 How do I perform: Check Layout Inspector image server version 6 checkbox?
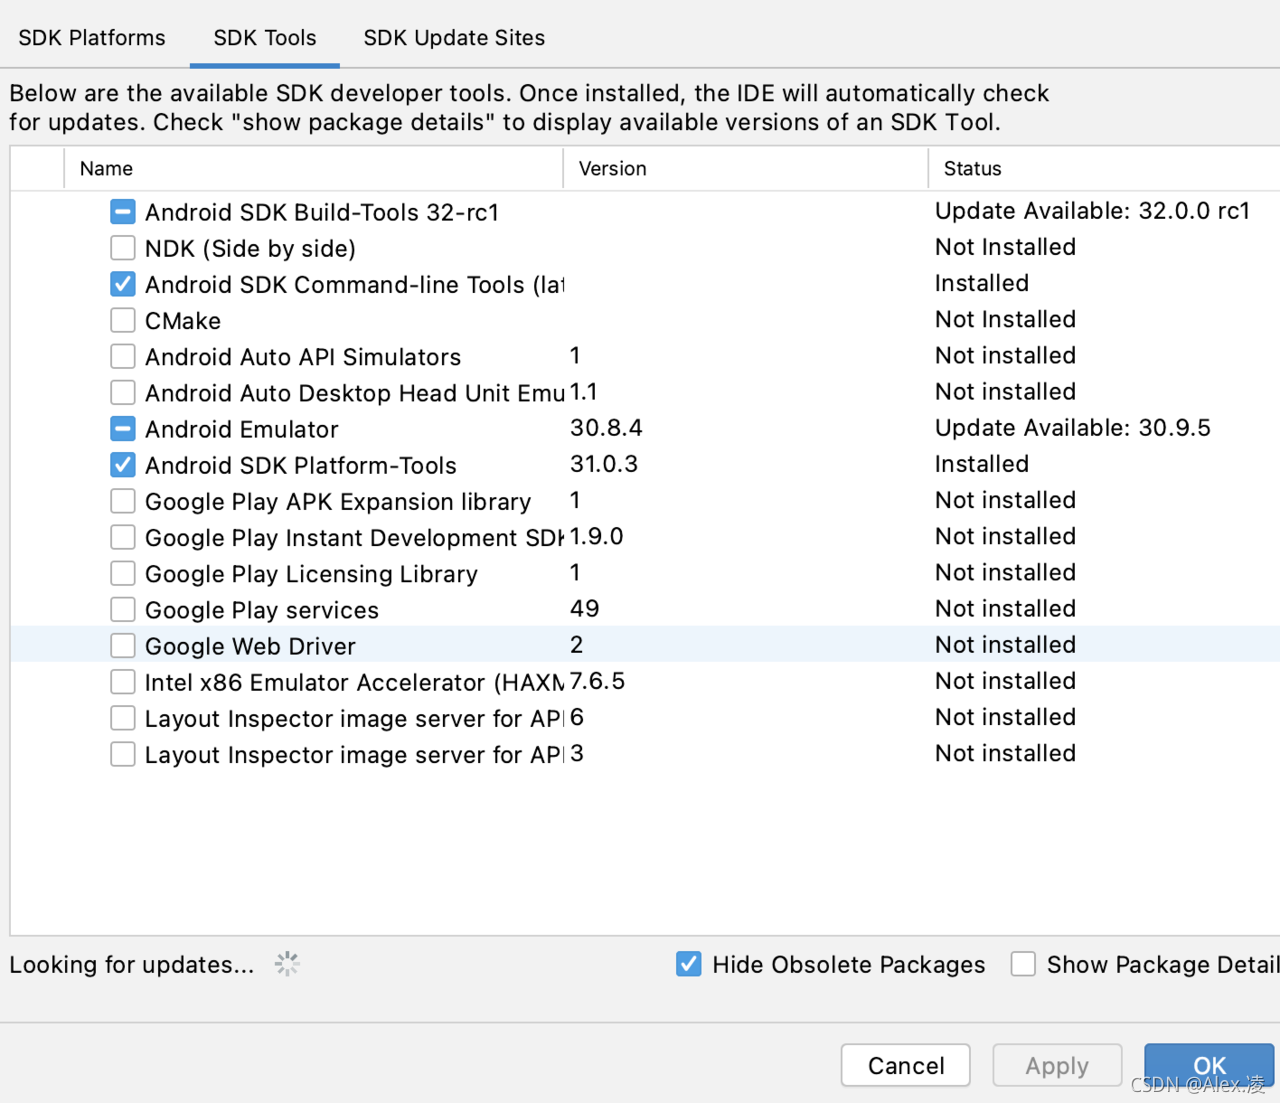pos(123,718)
